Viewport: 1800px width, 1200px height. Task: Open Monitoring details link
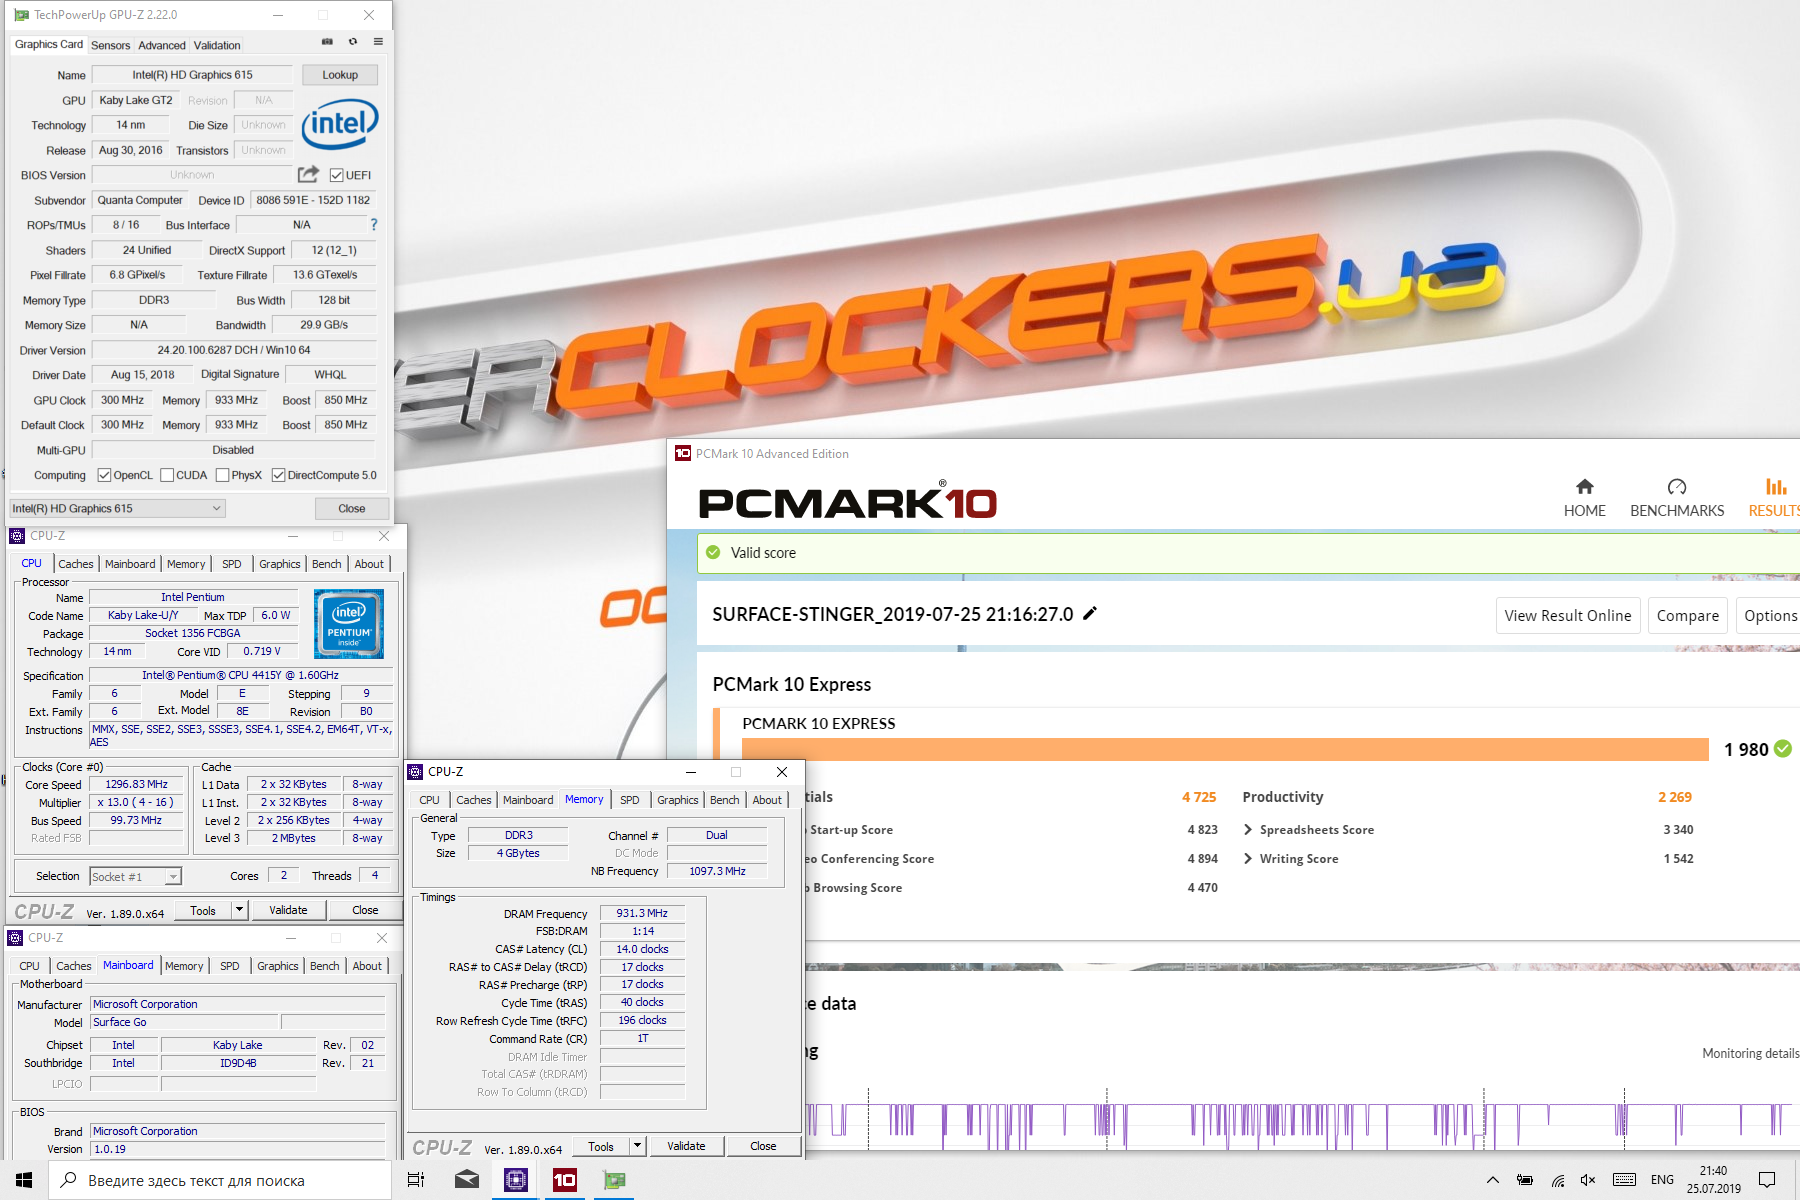(1750, 1053)
